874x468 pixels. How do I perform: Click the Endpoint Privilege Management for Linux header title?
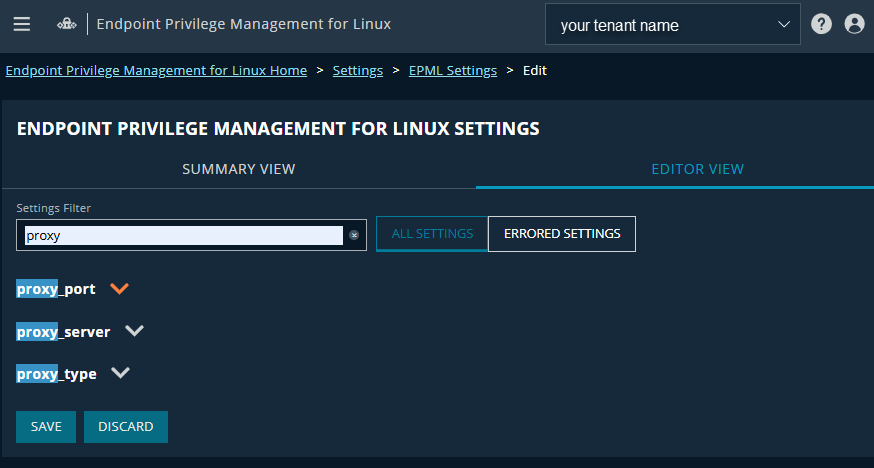pos(244,24)
